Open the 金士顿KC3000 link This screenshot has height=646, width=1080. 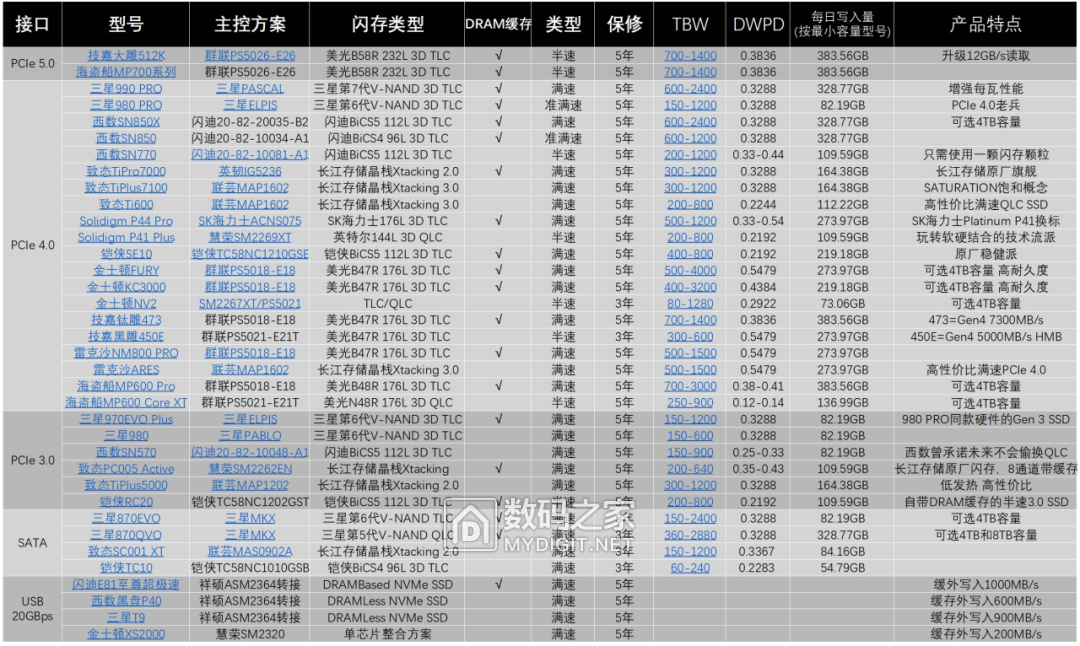pyautogui.click(x=126, y=287)
